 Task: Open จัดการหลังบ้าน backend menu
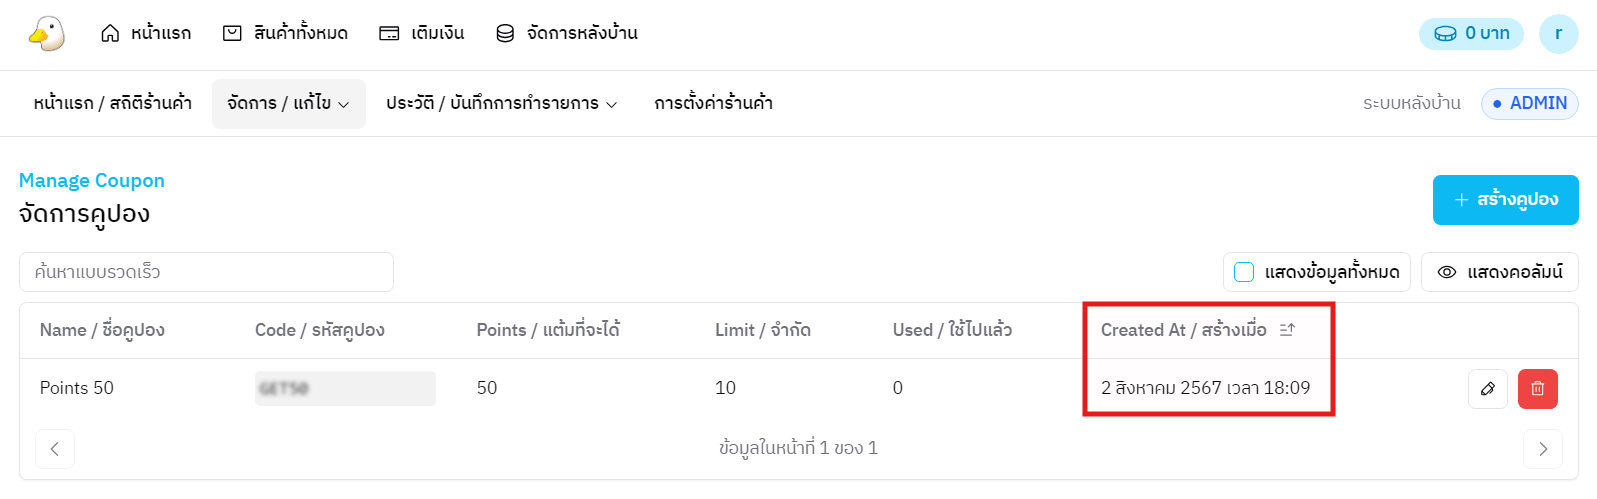(x=567, y=34)
